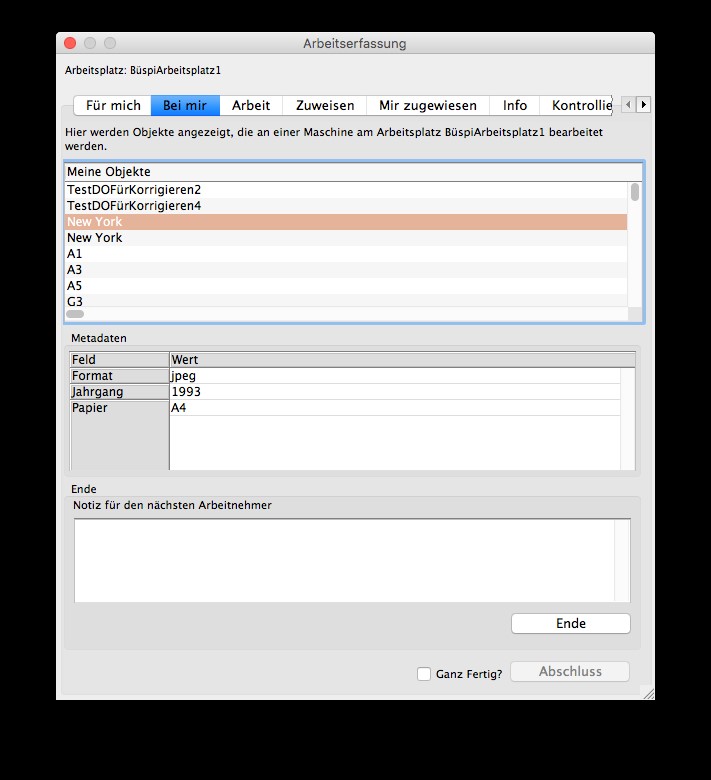Select TestDOFürKorrigieren2 in the object list
This screenshot has height=780, width=711.
tap(134, 190)
